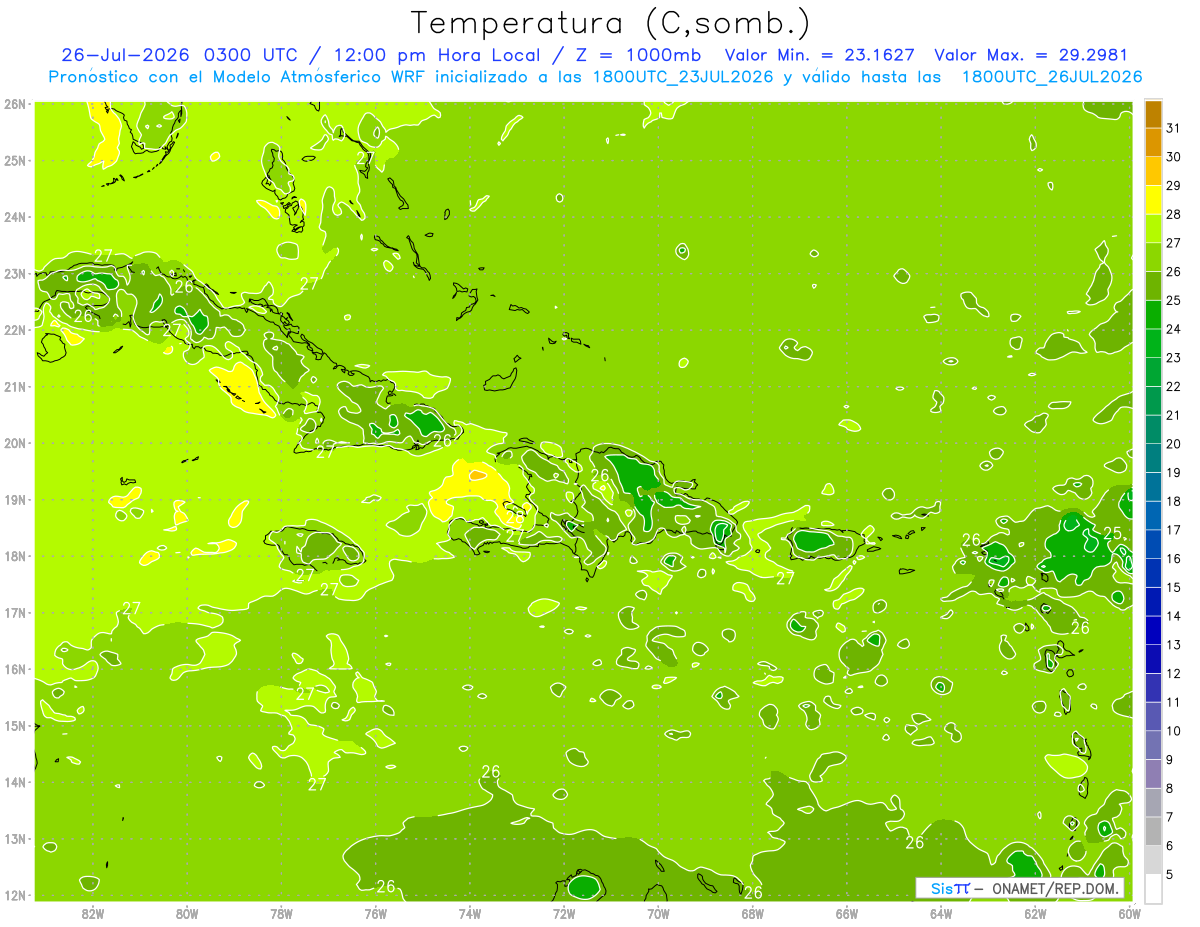The image size is (1200, 927).
Task: Click the legend value 28
Action: [x=1173, y=214]
